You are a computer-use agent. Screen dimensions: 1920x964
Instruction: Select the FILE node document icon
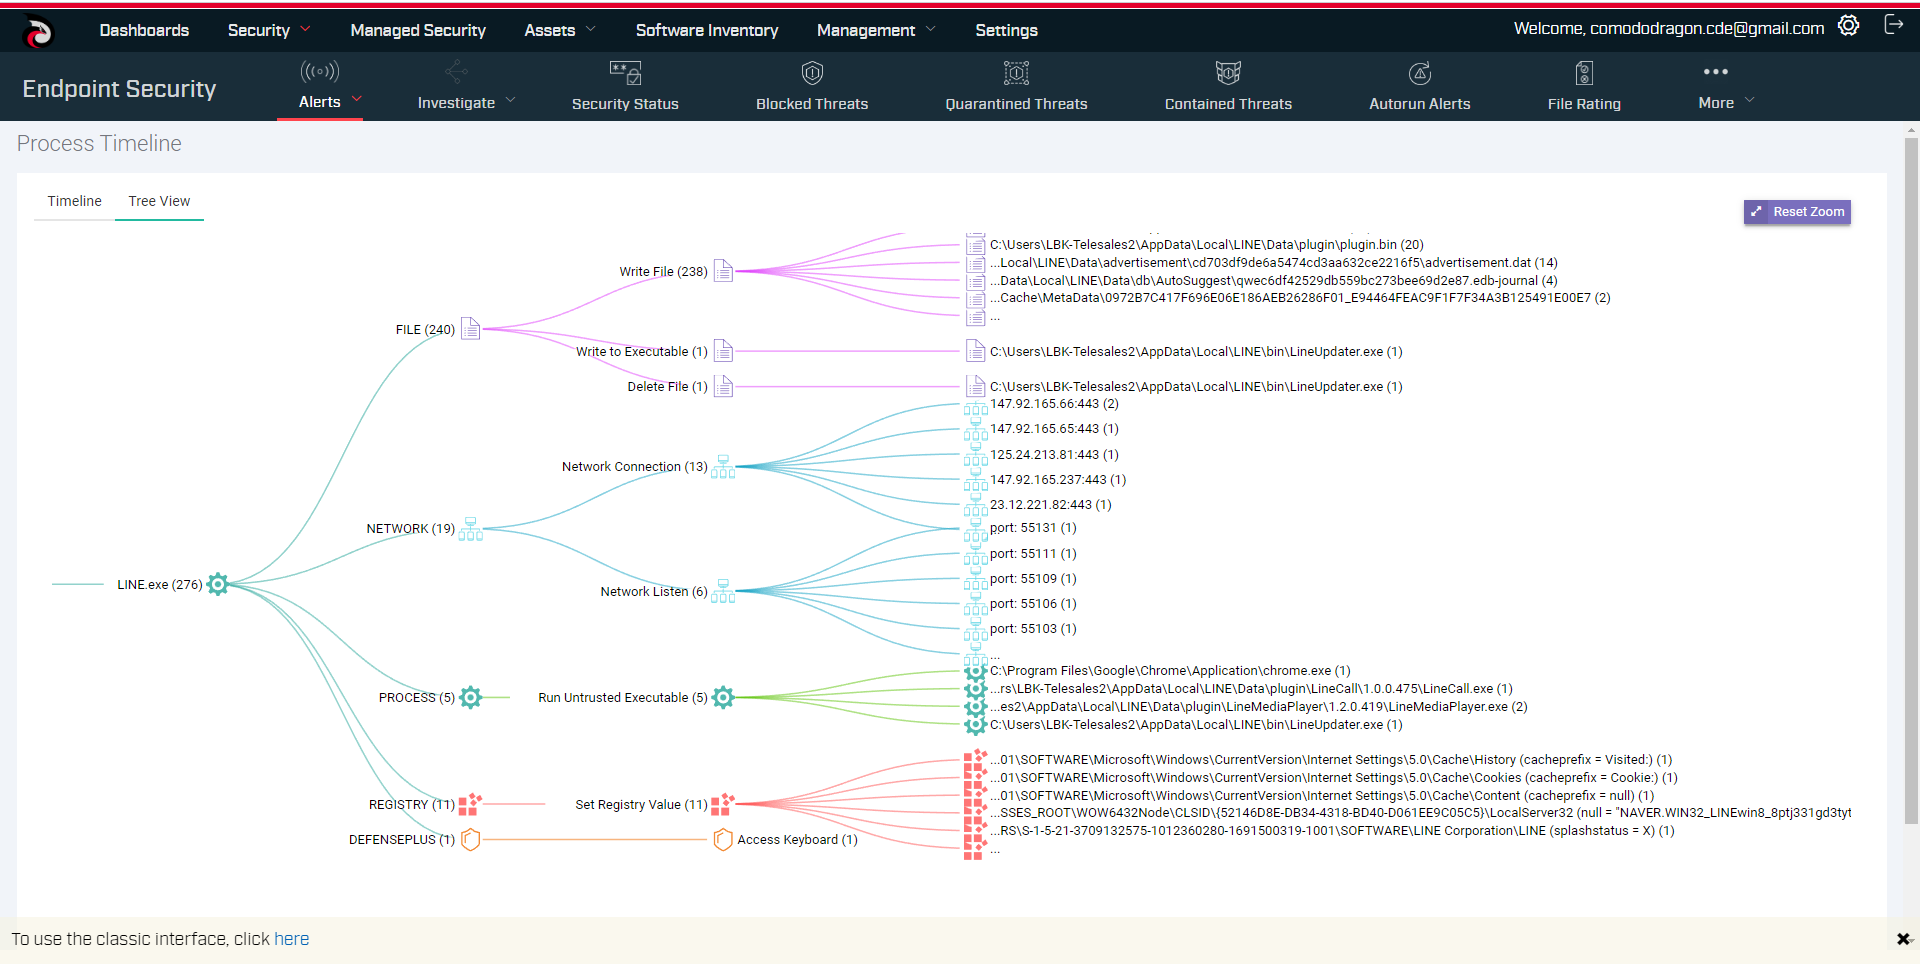coord(470,328)
